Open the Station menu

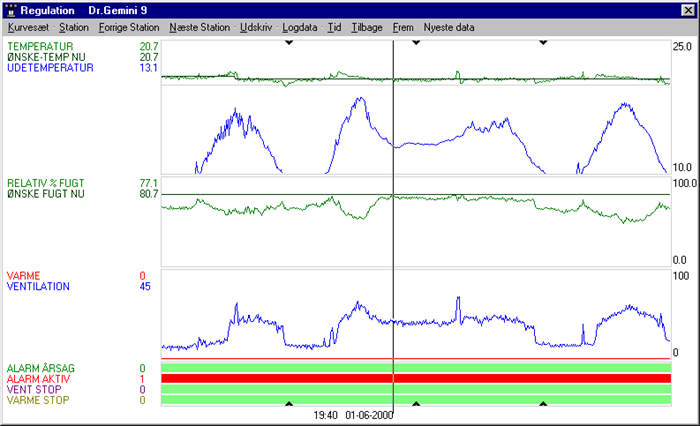73,28
